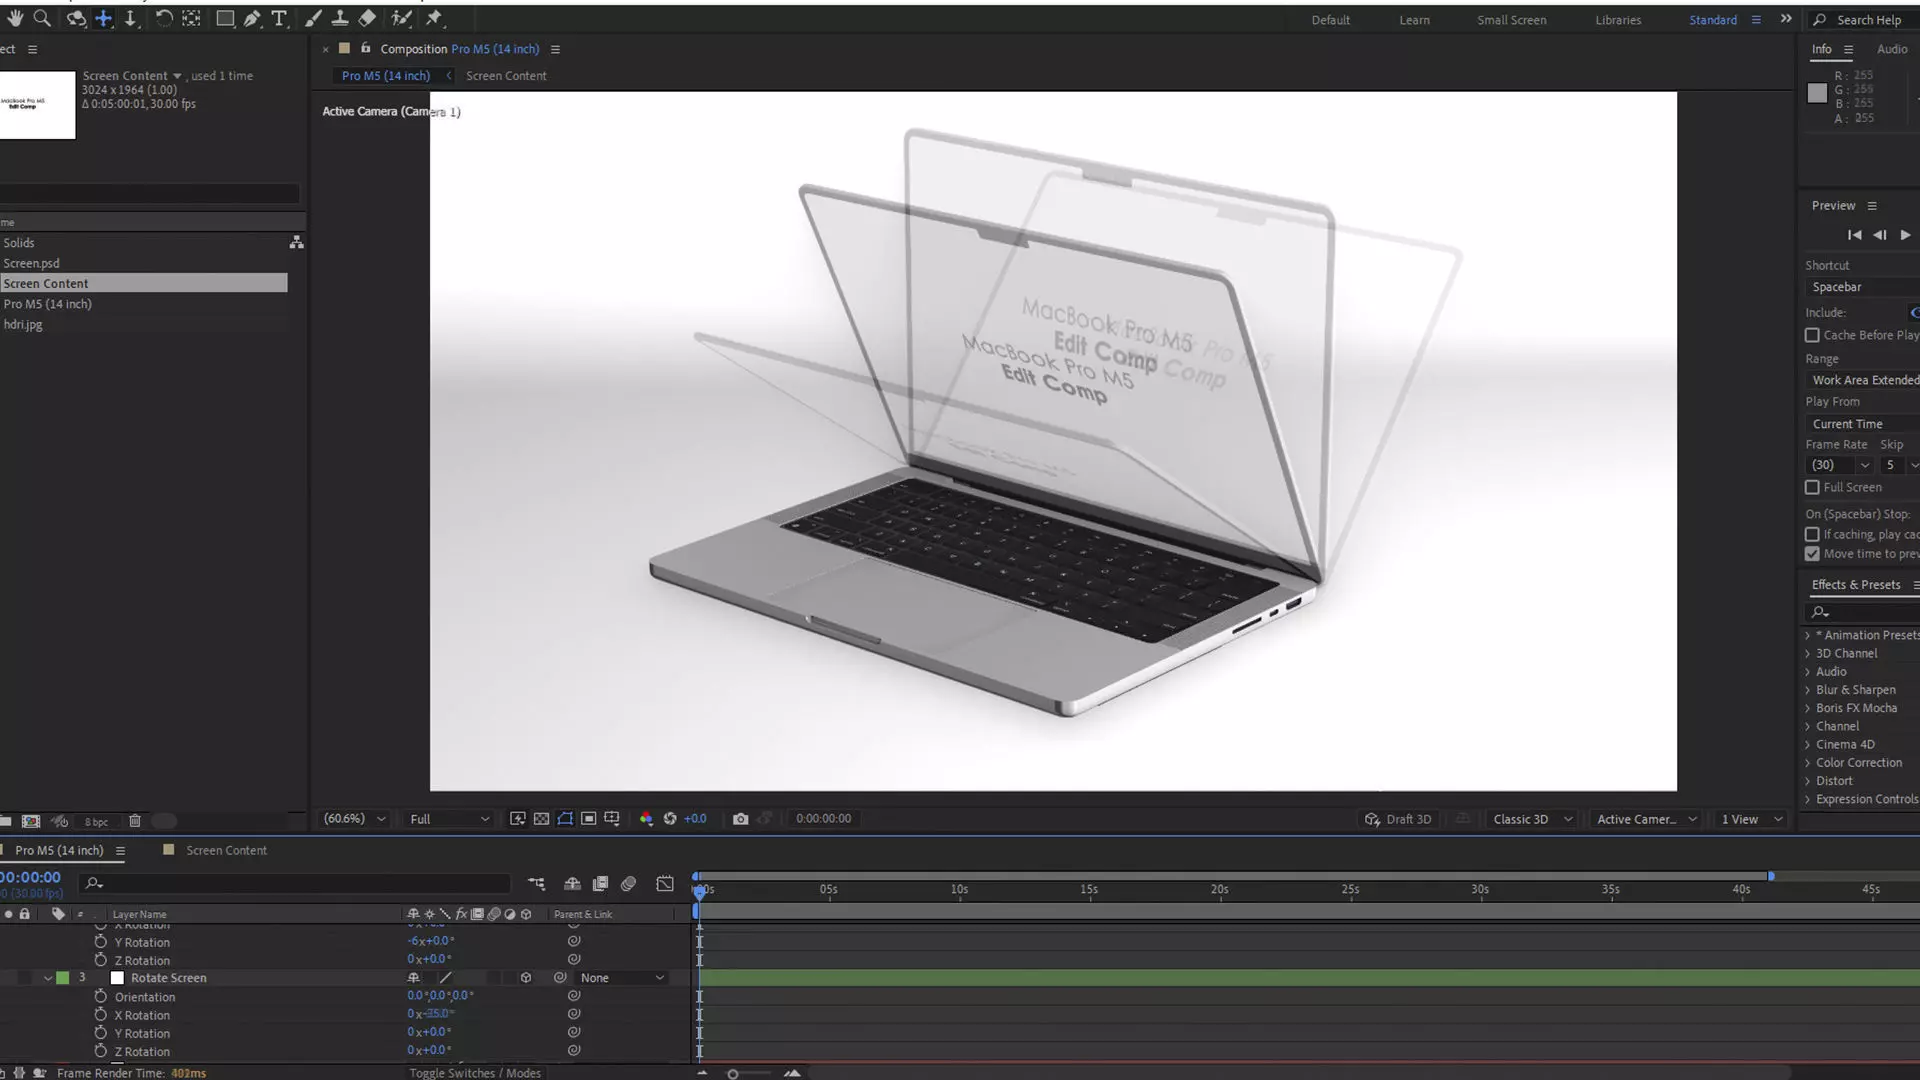Open composition mini-flowchart icon in timeline
This screenshot has height=1080, width=1920.
click(x=537, y=884)
